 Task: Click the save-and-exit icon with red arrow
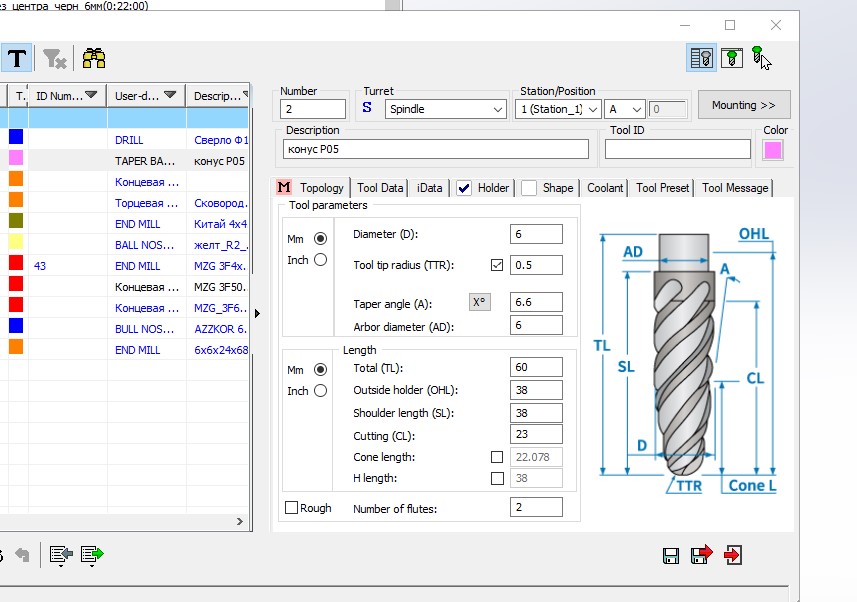click(701, 555)
